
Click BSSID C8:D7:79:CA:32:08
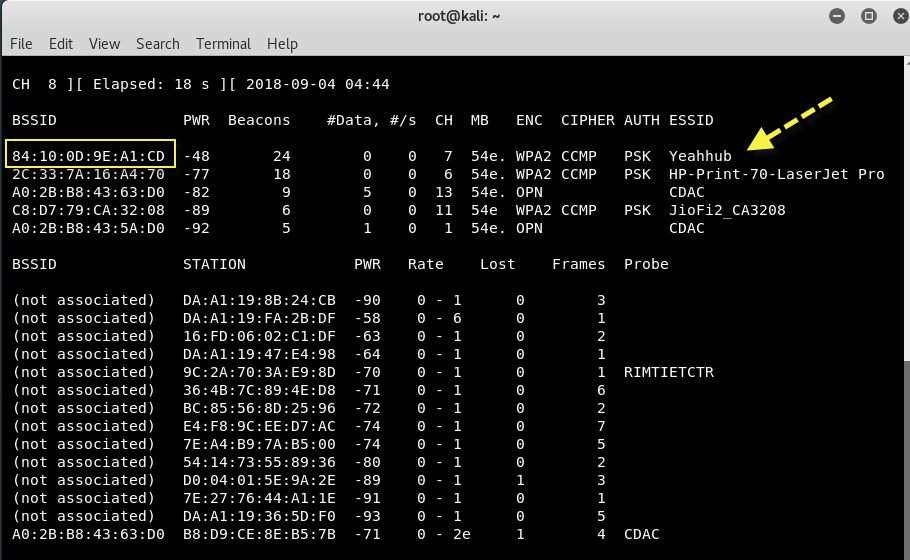89,210
